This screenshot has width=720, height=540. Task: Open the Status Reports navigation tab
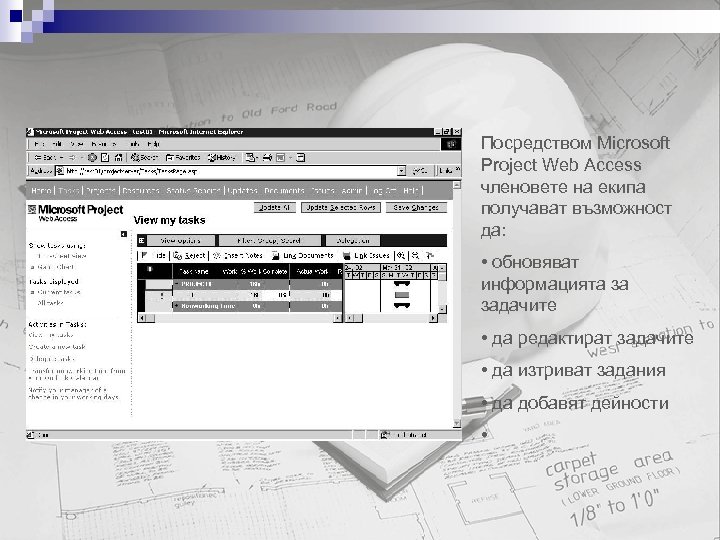pyautogui.click(x=193, y=191)
